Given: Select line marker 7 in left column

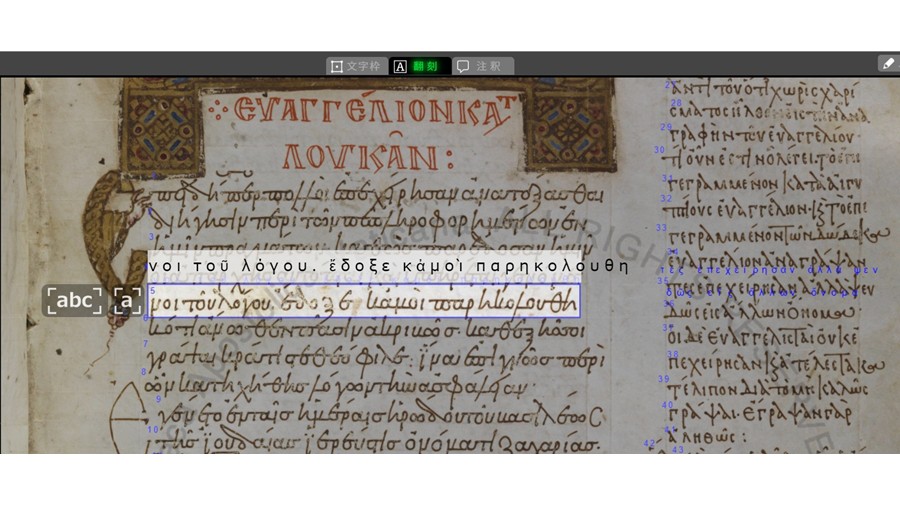Looking at the screenshot, I should [145, 343].
